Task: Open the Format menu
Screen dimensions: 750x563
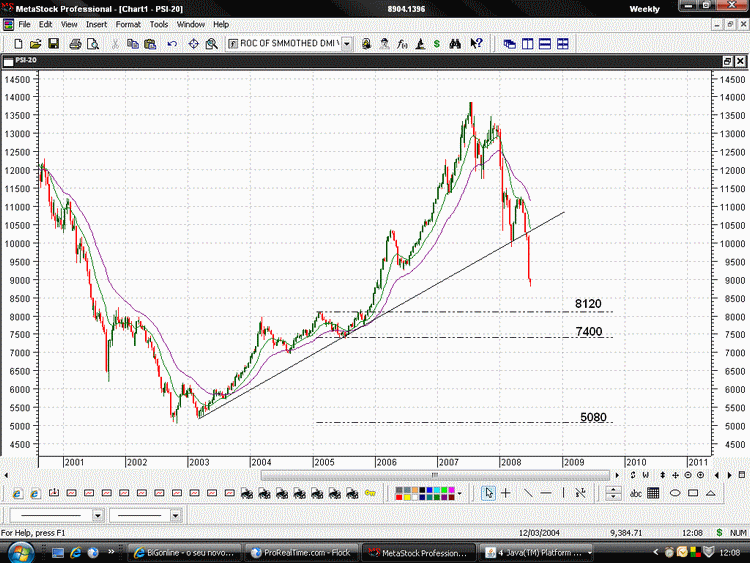Action: (128, 24)
